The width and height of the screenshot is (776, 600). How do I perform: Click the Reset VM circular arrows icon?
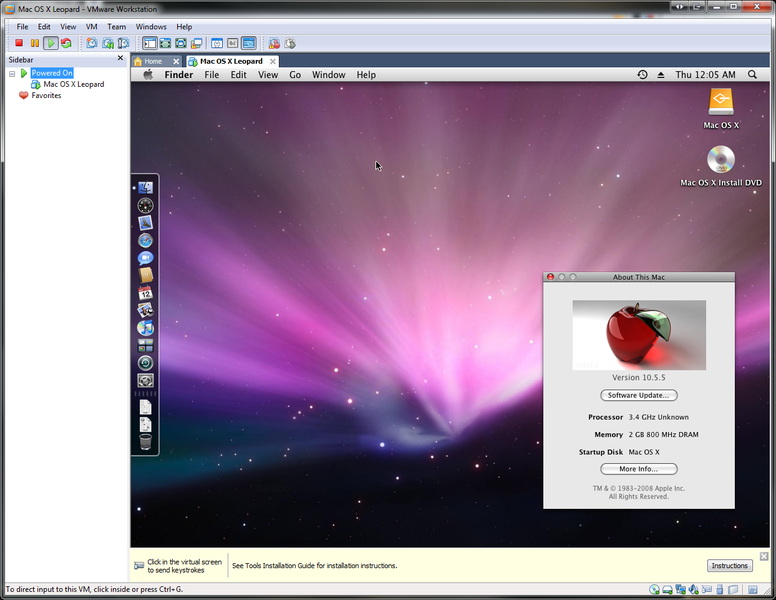coord(66,43)
